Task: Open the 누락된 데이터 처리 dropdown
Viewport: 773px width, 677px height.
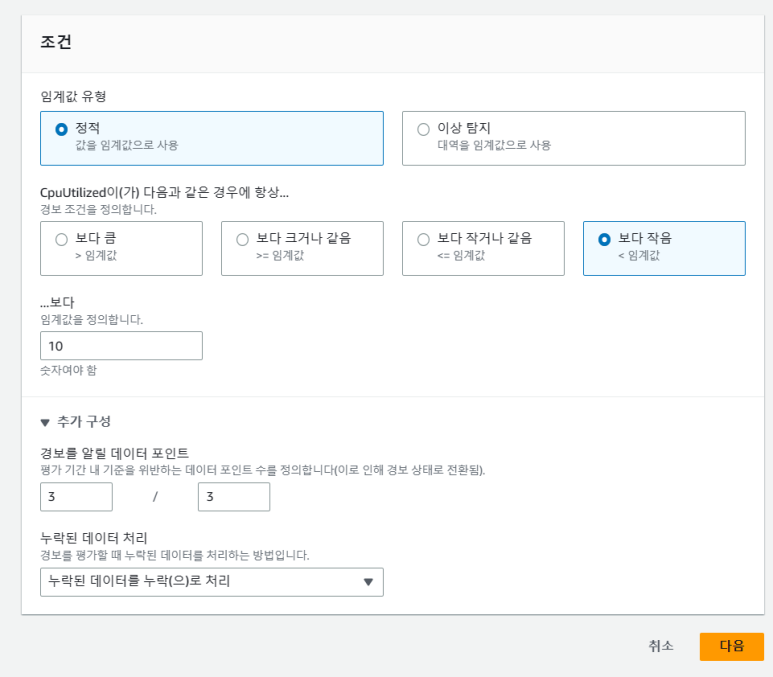Action: click(x=212, y=582)
